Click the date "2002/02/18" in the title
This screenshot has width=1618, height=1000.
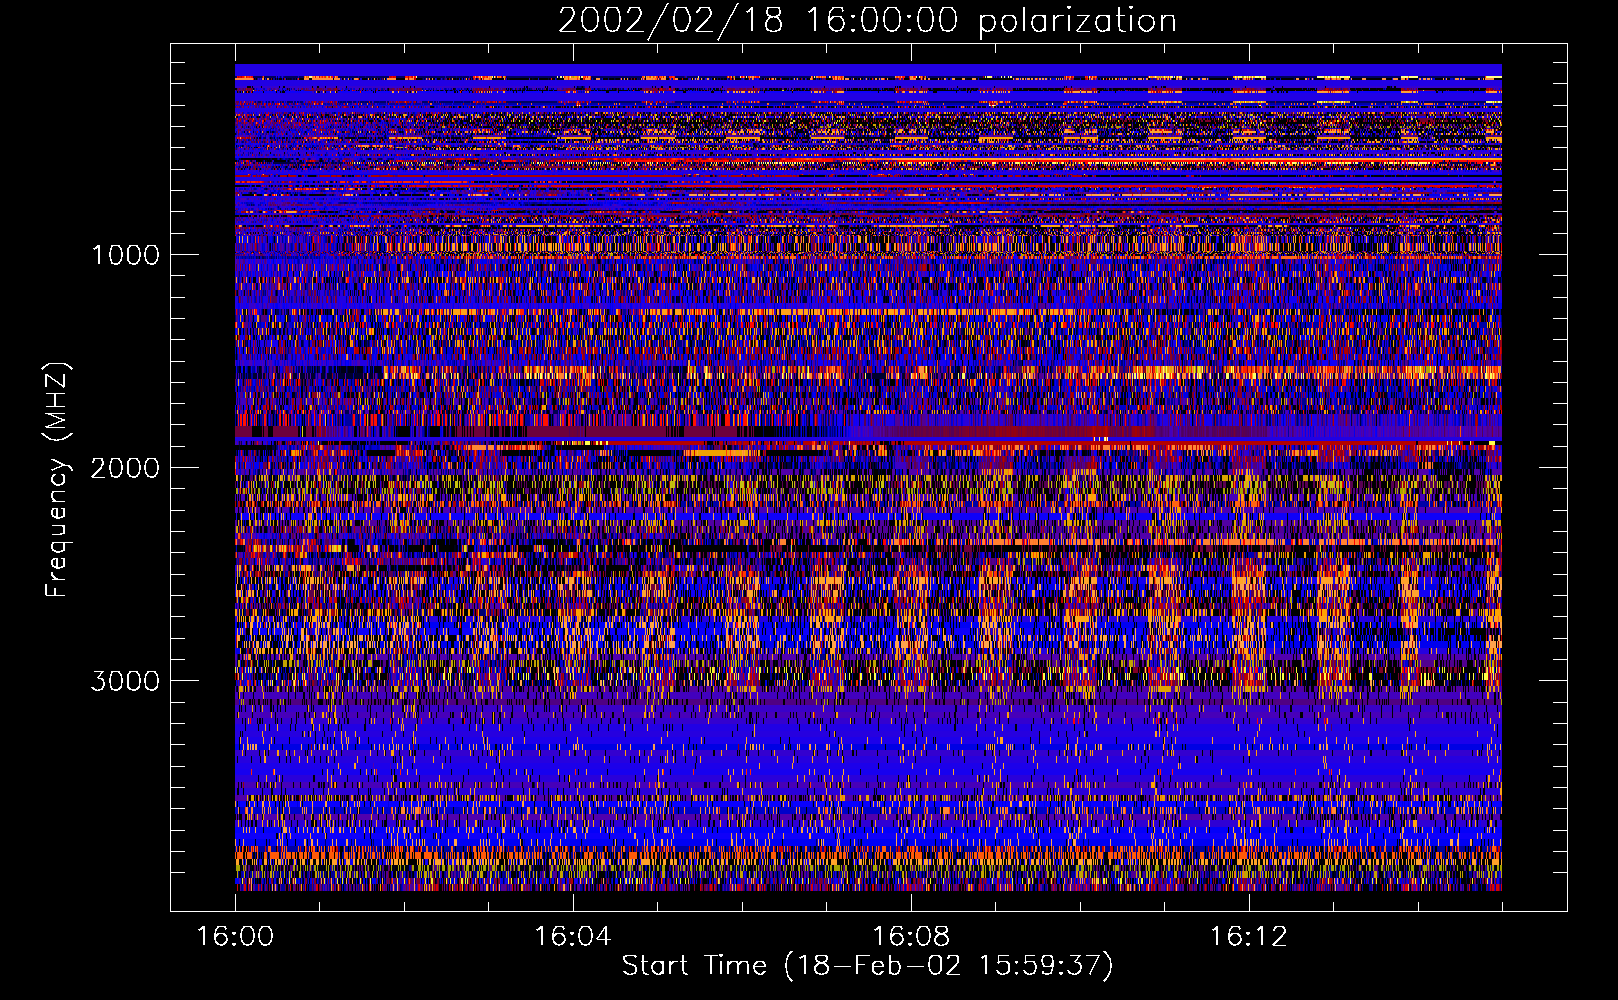click(x=670, y=21)
